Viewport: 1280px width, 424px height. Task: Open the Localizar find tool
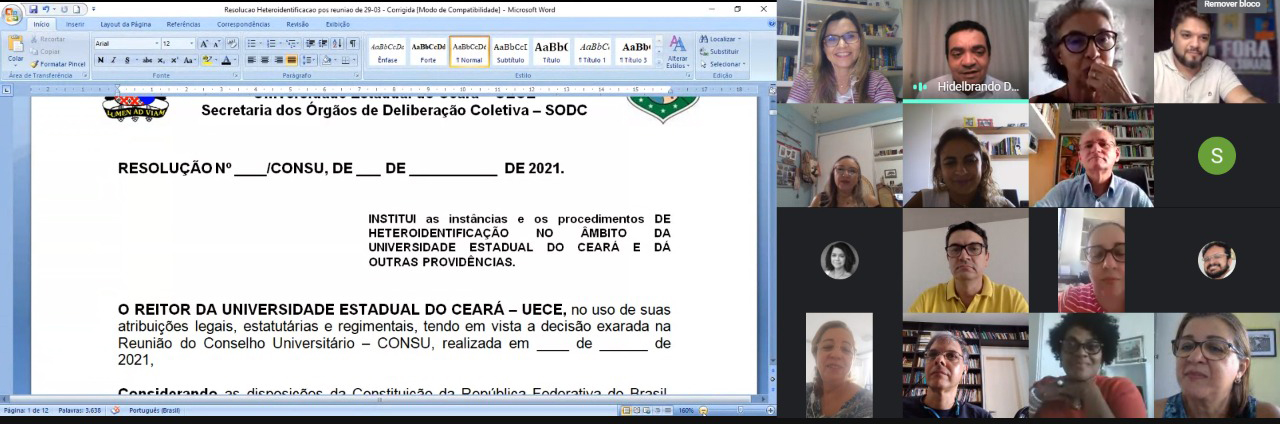point(720,39)
